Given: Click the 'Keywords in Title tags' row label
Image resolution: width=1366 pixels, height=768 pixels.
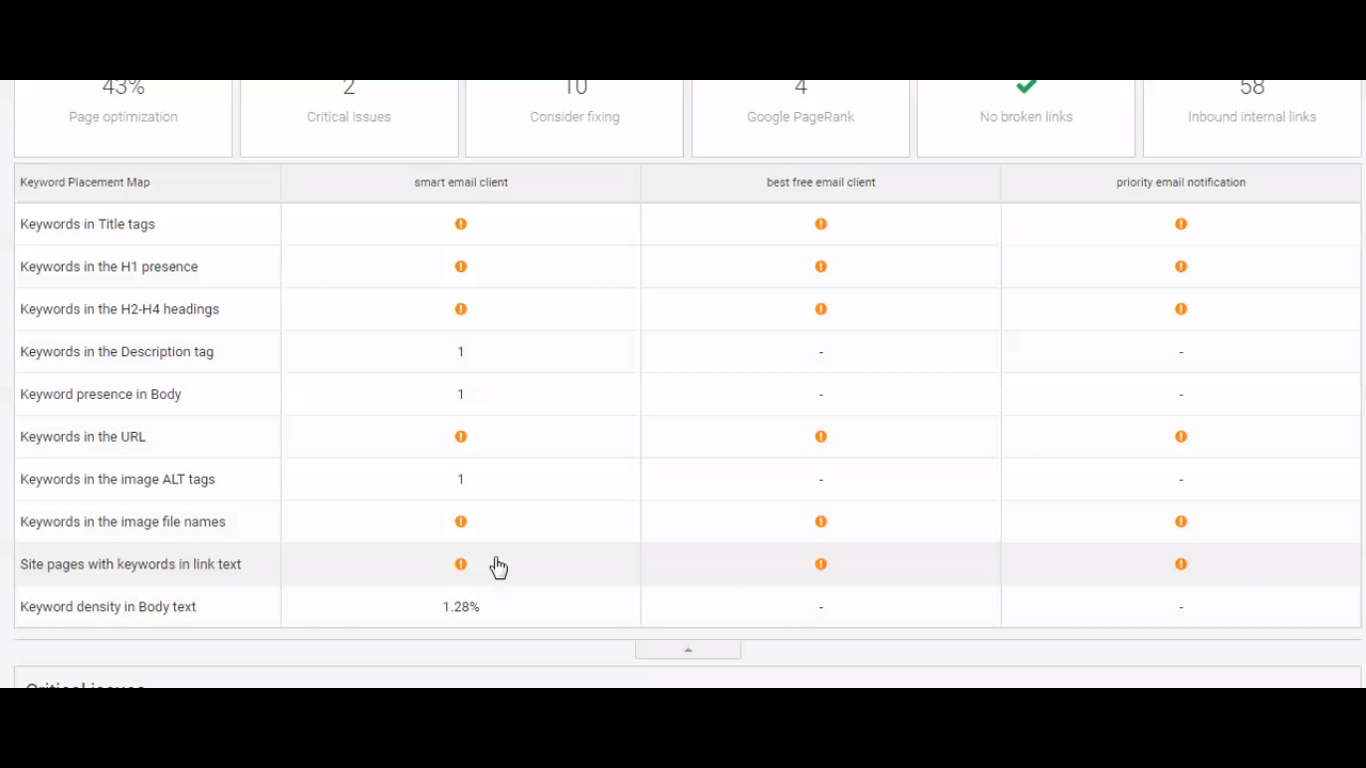Looking at the screenshot, I should [x=88, y=224].
